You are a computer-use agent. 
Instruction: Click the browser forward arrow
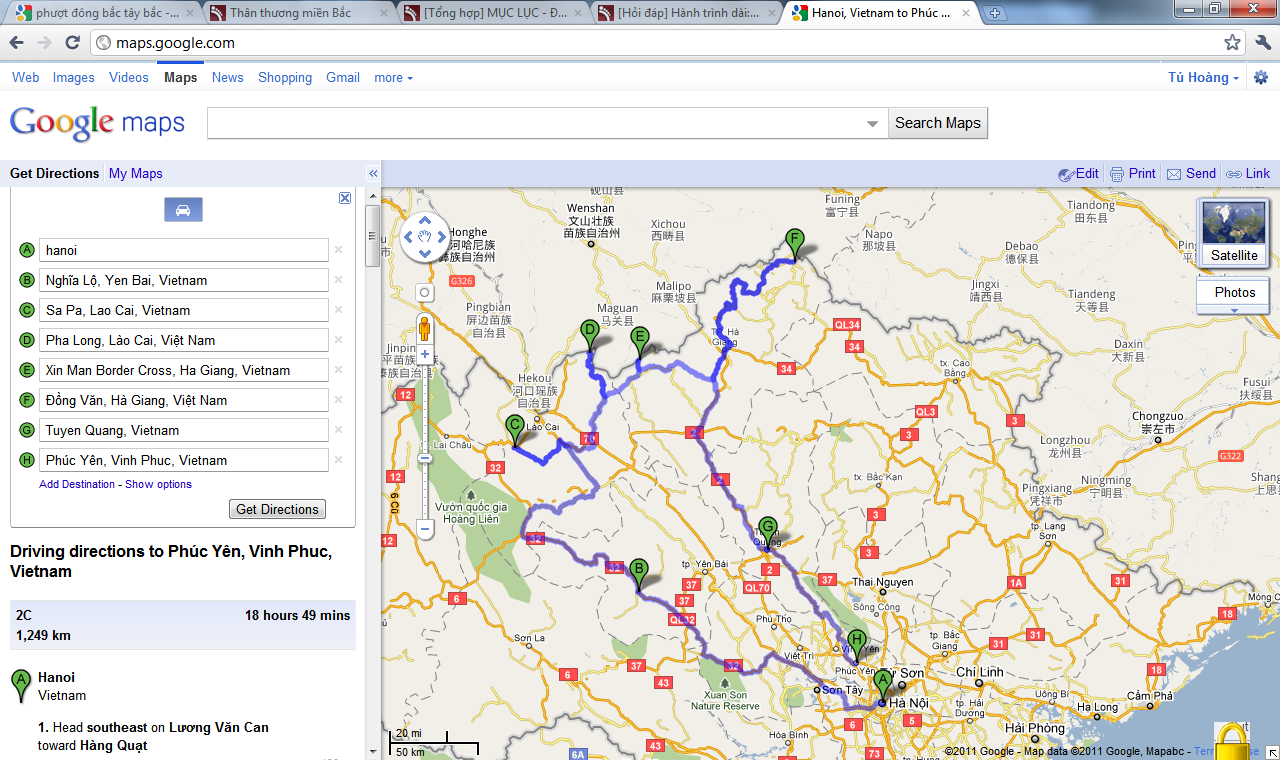(x=45, y=43)
